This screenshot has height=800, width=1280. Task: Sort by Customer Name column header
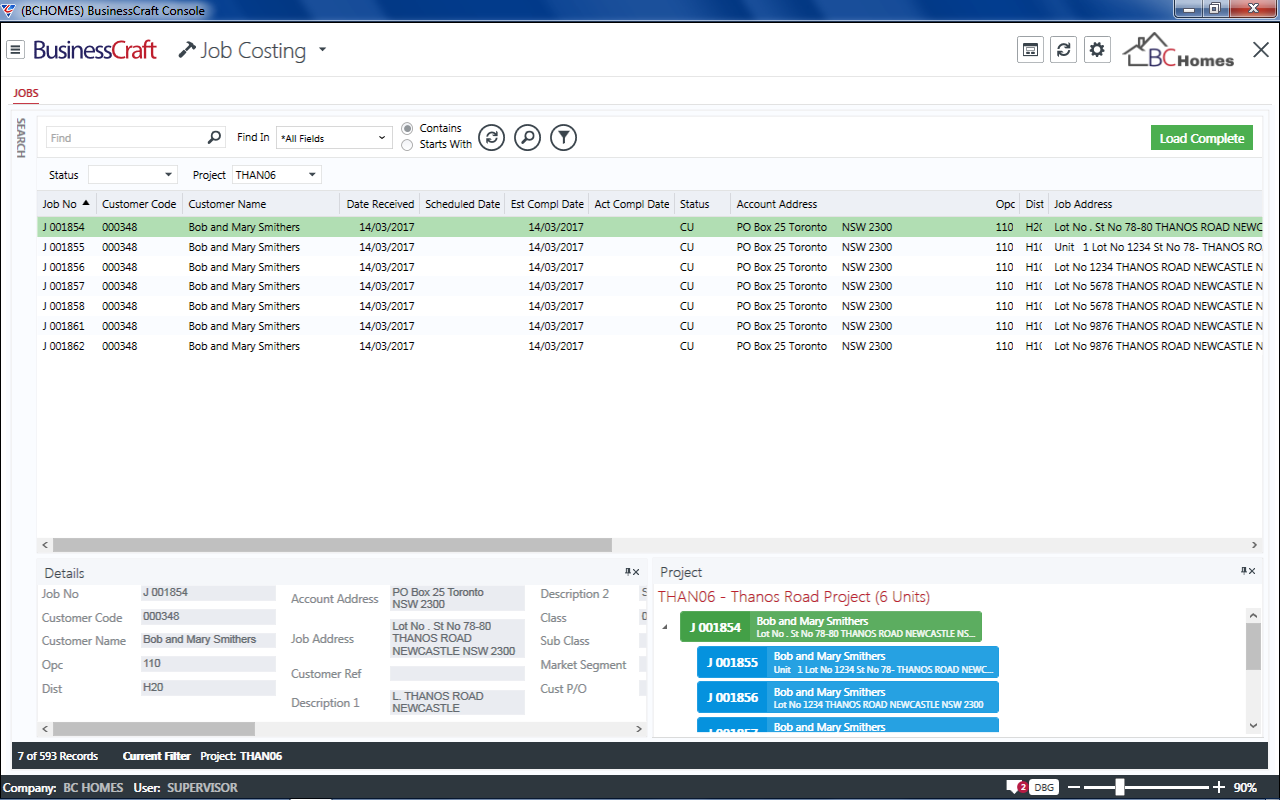click(261, 204)
